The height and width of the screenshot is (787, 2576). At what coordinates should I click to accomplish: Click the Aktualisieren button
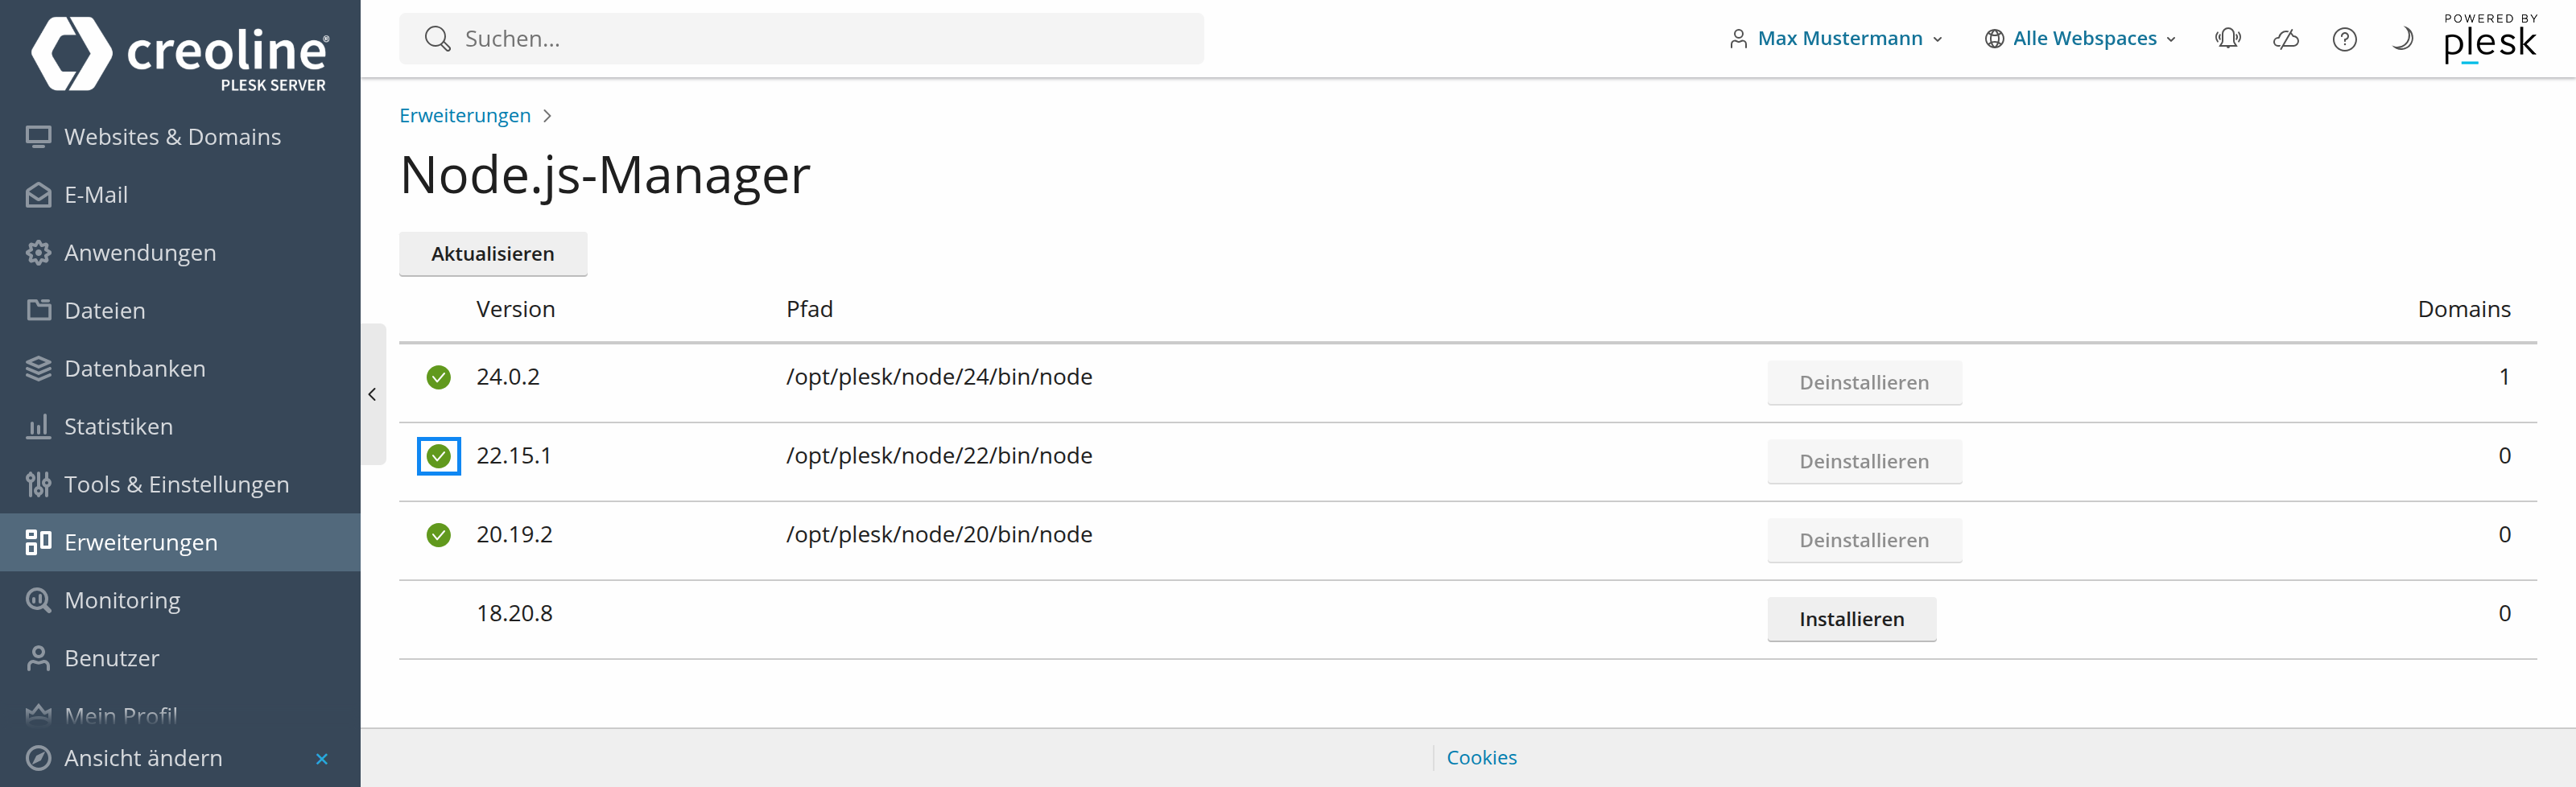(492, 254)
